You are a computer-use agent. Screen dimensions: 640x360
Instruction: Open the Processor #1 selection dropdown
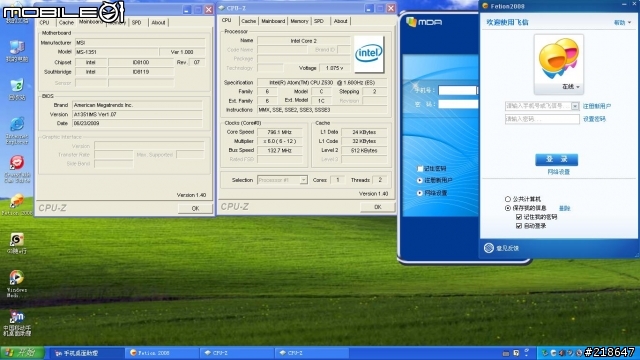point(282,180)
